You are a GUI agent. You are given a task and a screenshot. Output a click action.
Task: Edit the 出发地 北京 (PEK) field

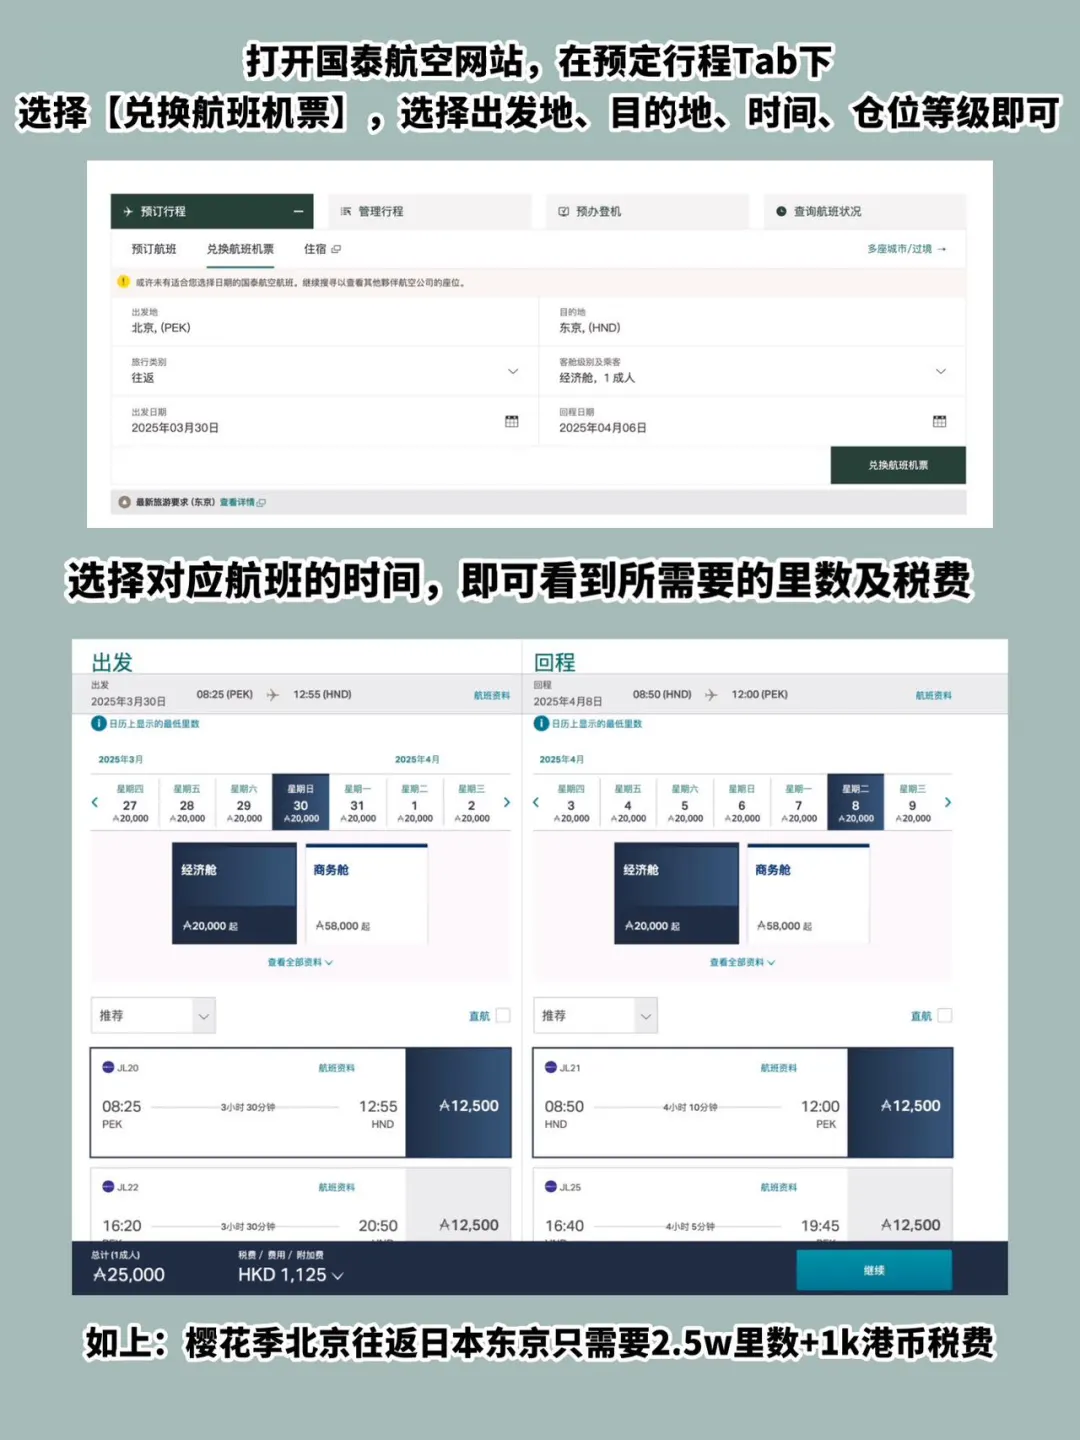[x=325, y=321]
